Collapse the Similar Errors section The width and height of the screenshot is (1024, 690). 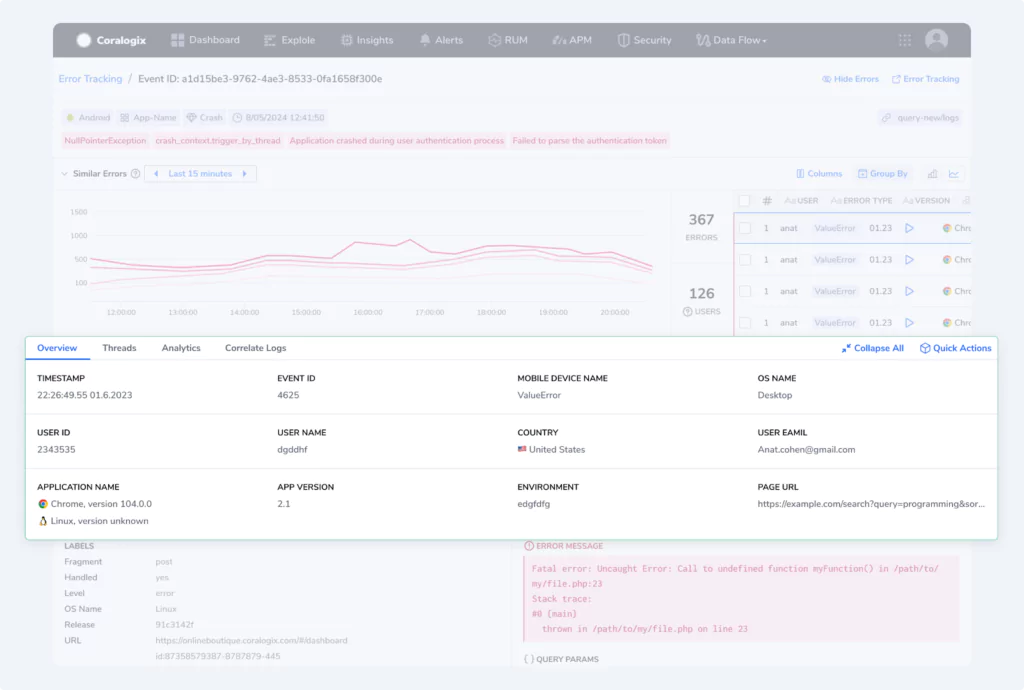pyautogui.click(x=64, y=174)
